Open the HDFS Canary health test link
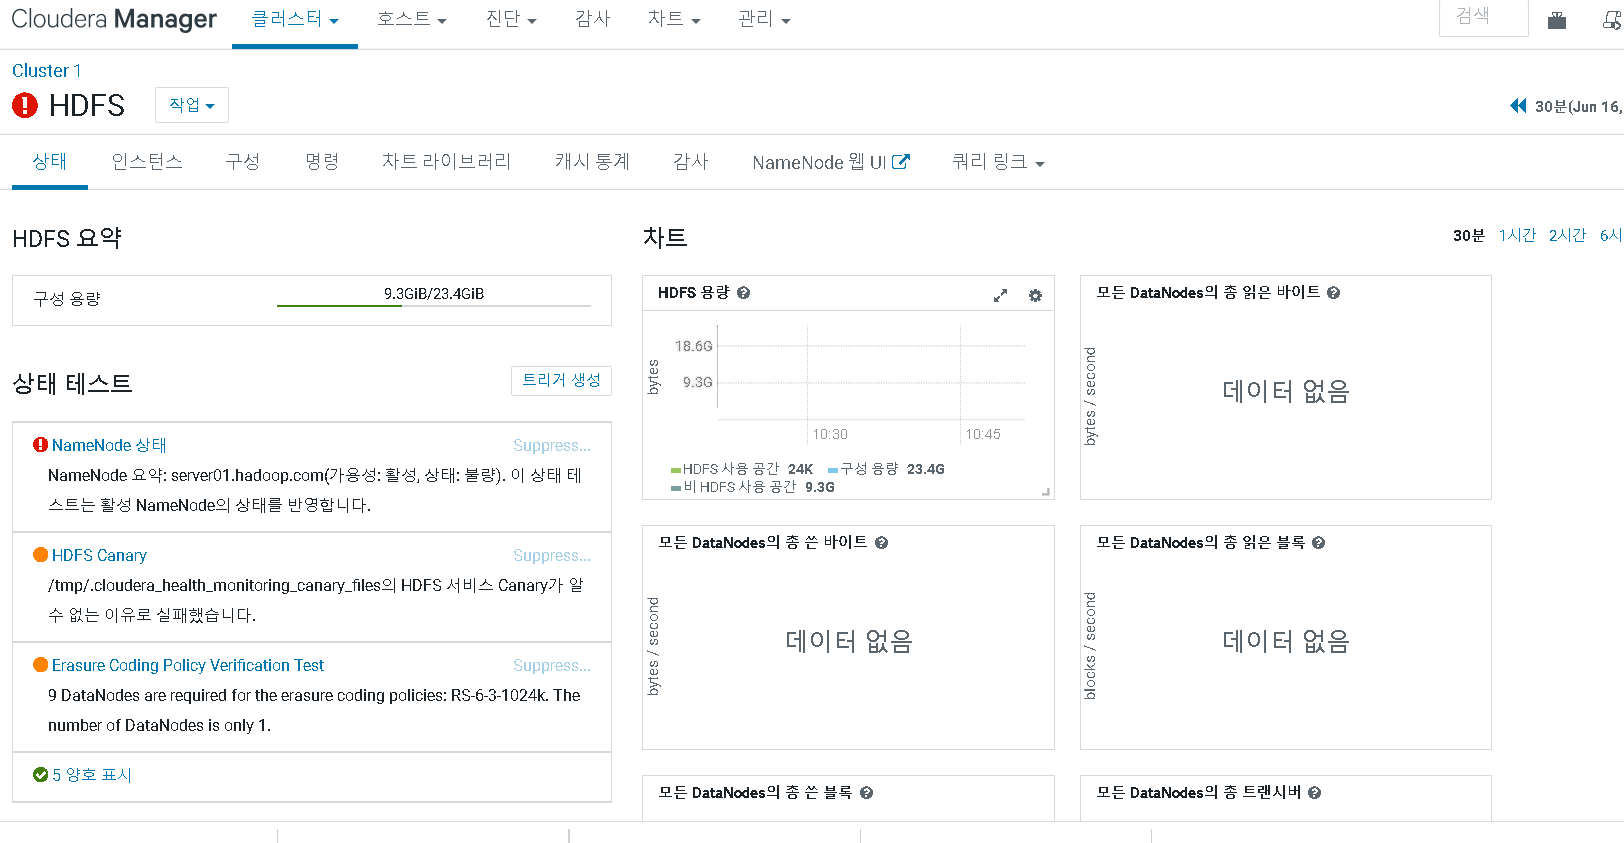Image resolution: width=1624 pixels, height=843 pixels. (x=99, y=555)
